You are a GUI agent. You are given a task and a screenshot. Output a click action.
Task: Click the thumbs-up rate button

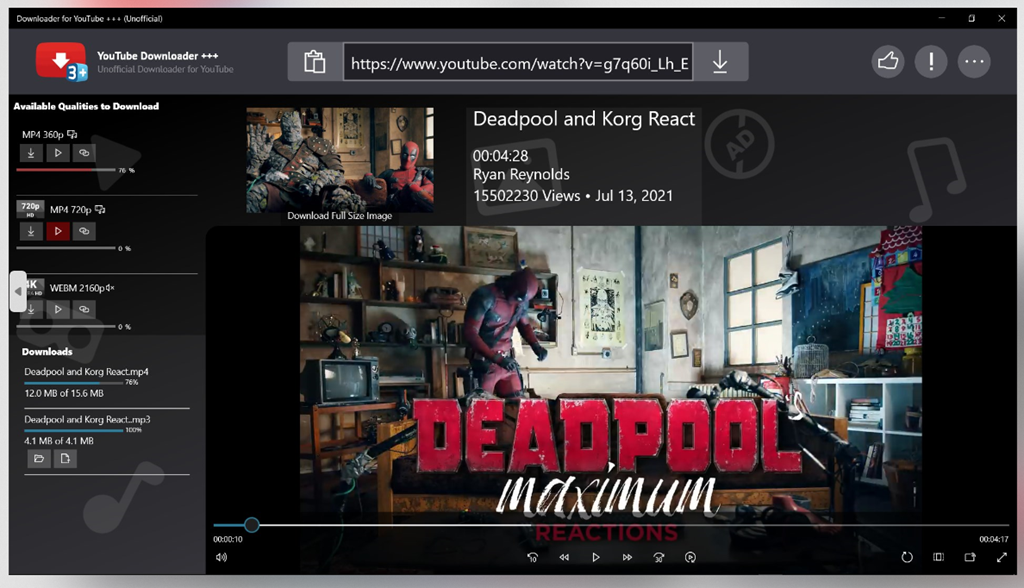[888, 61]
